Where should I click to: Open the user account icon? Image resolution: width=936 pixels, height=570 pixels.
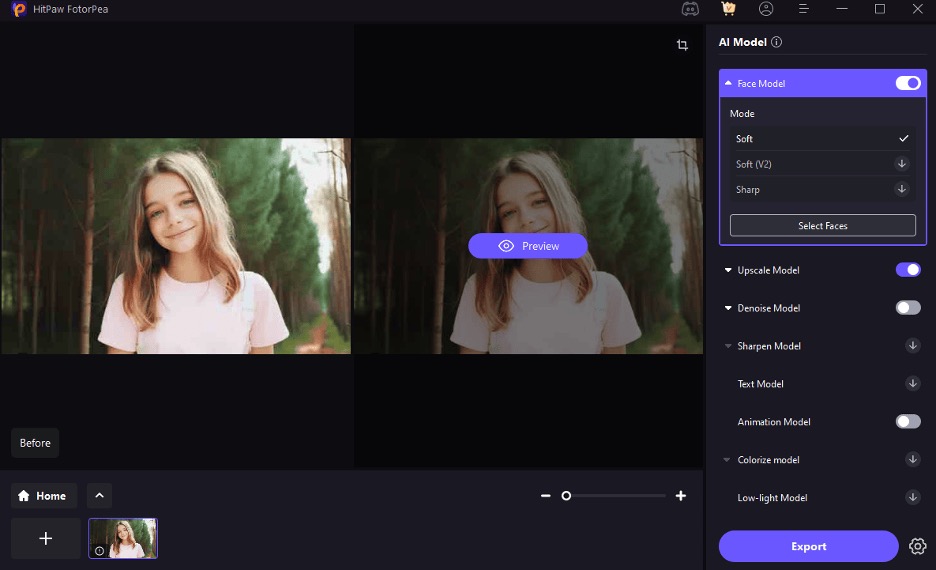[766, 9]
